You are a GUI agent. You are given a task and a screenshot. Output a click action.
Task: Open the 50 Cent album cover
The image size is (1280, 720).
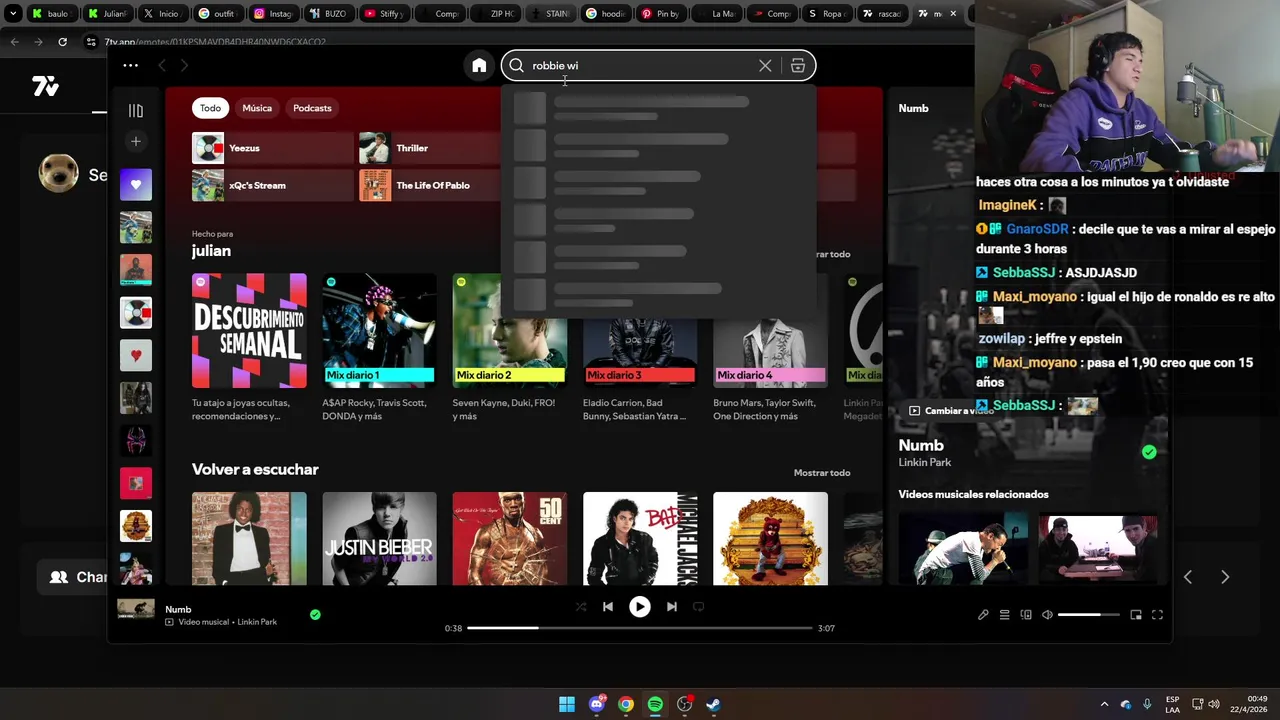pyautogui.click(x=509, y=538)
